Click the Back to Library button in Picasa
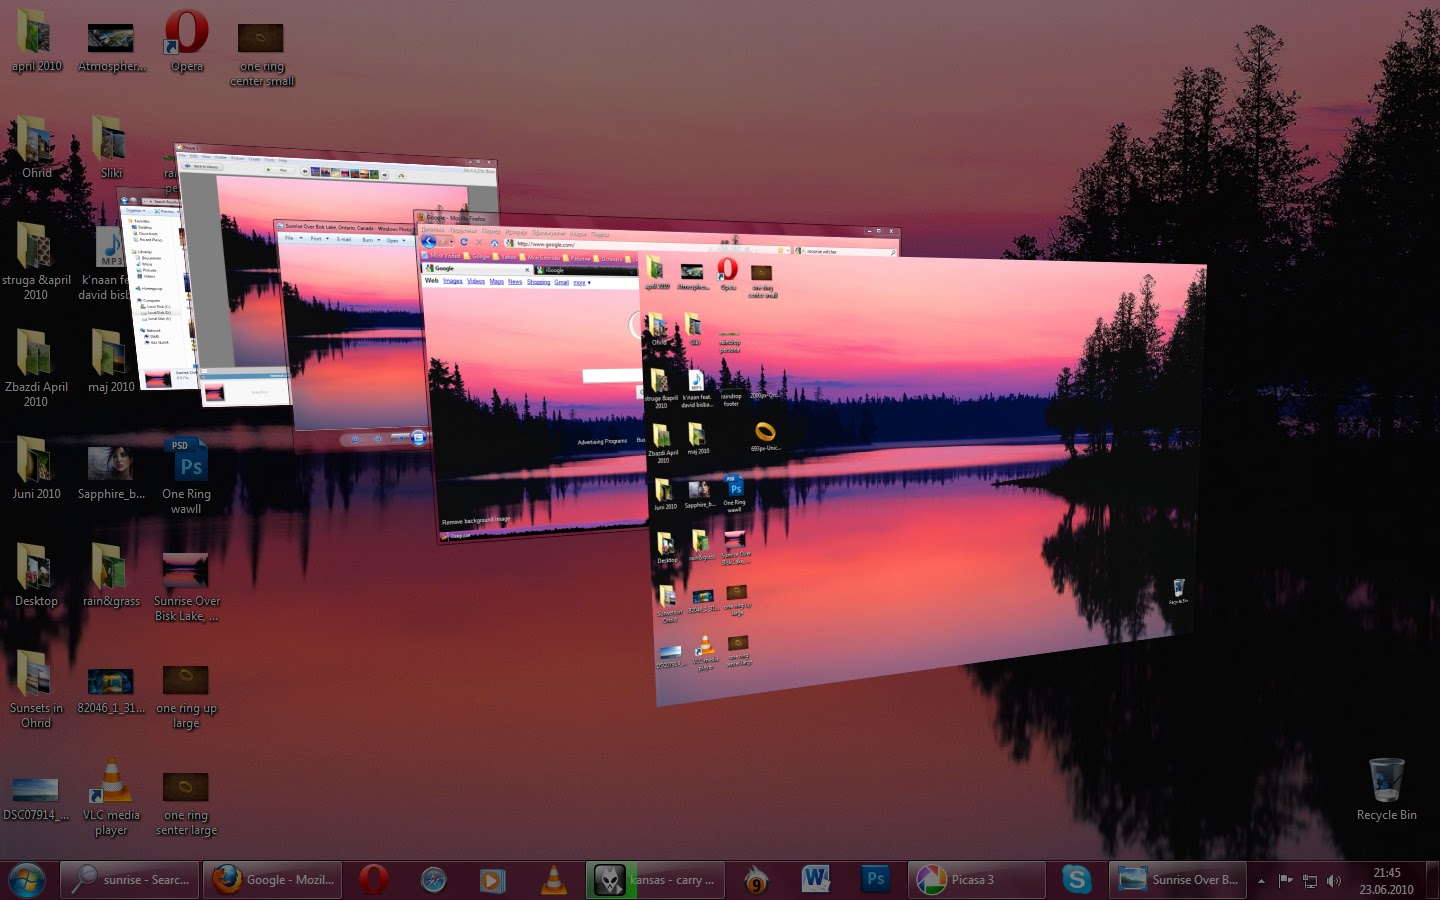The image size is (1440, 900). click(x=202, y=166)
